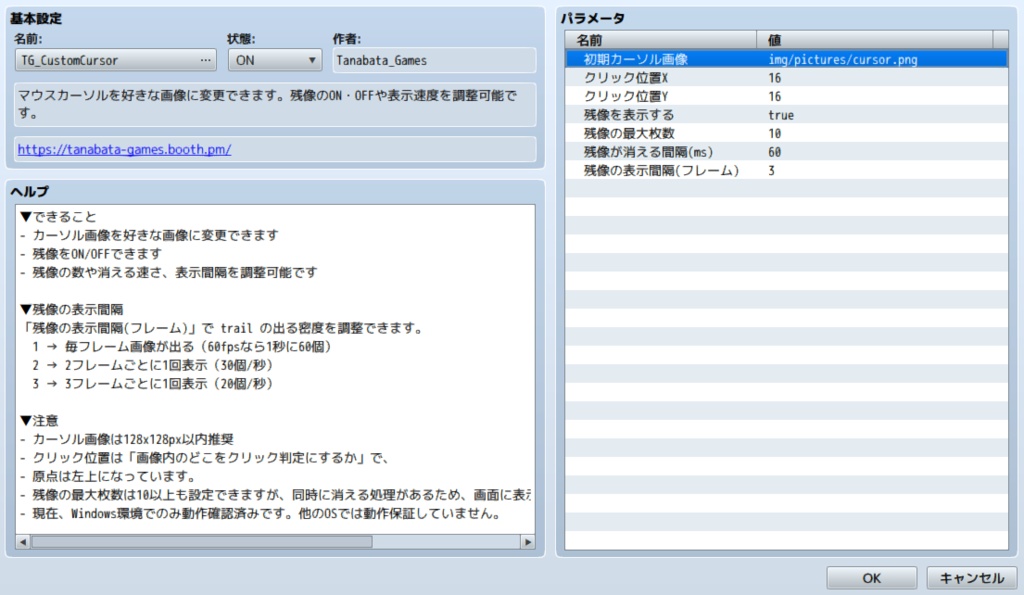Confirm changes with the OK button
Image resolution: width=1024 pixels, height=595 pixels.
(870, 577)
